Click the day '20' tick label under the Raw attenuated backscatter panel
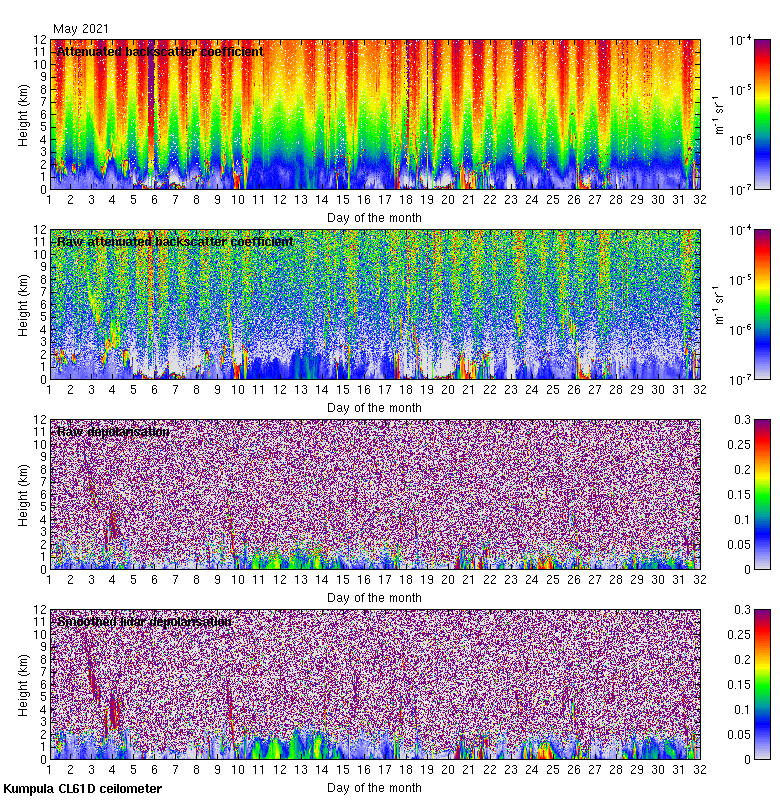Image resolution: width=780 pixels, height=800 pixels. (448, 390)
